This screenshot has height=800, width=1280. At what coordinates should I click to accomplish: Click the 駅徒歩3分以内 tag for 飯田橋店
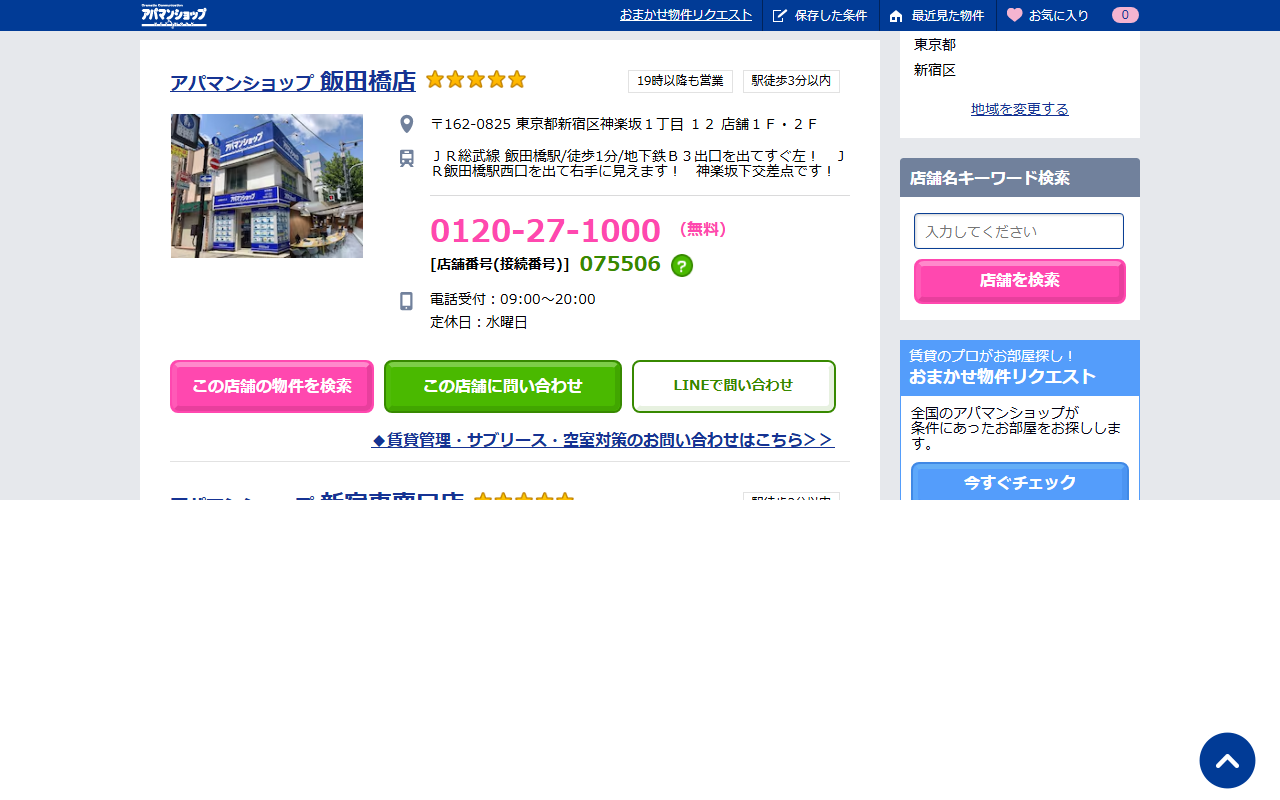click(x=791, y=81)
